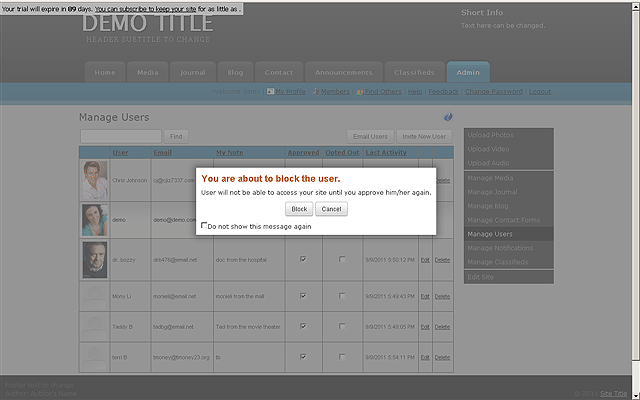Click the Members icon in welcome bar

[x=316, y=92]
